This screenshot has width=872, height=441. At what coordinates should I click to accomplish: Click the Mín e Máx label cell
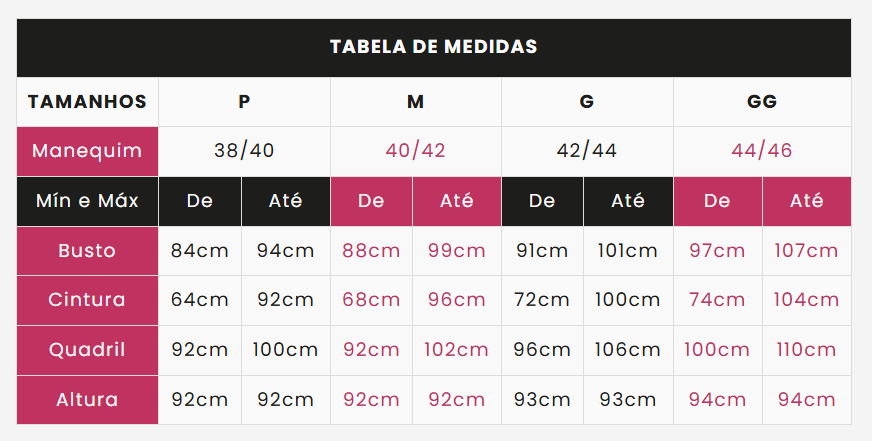click(x=88, y=201)
